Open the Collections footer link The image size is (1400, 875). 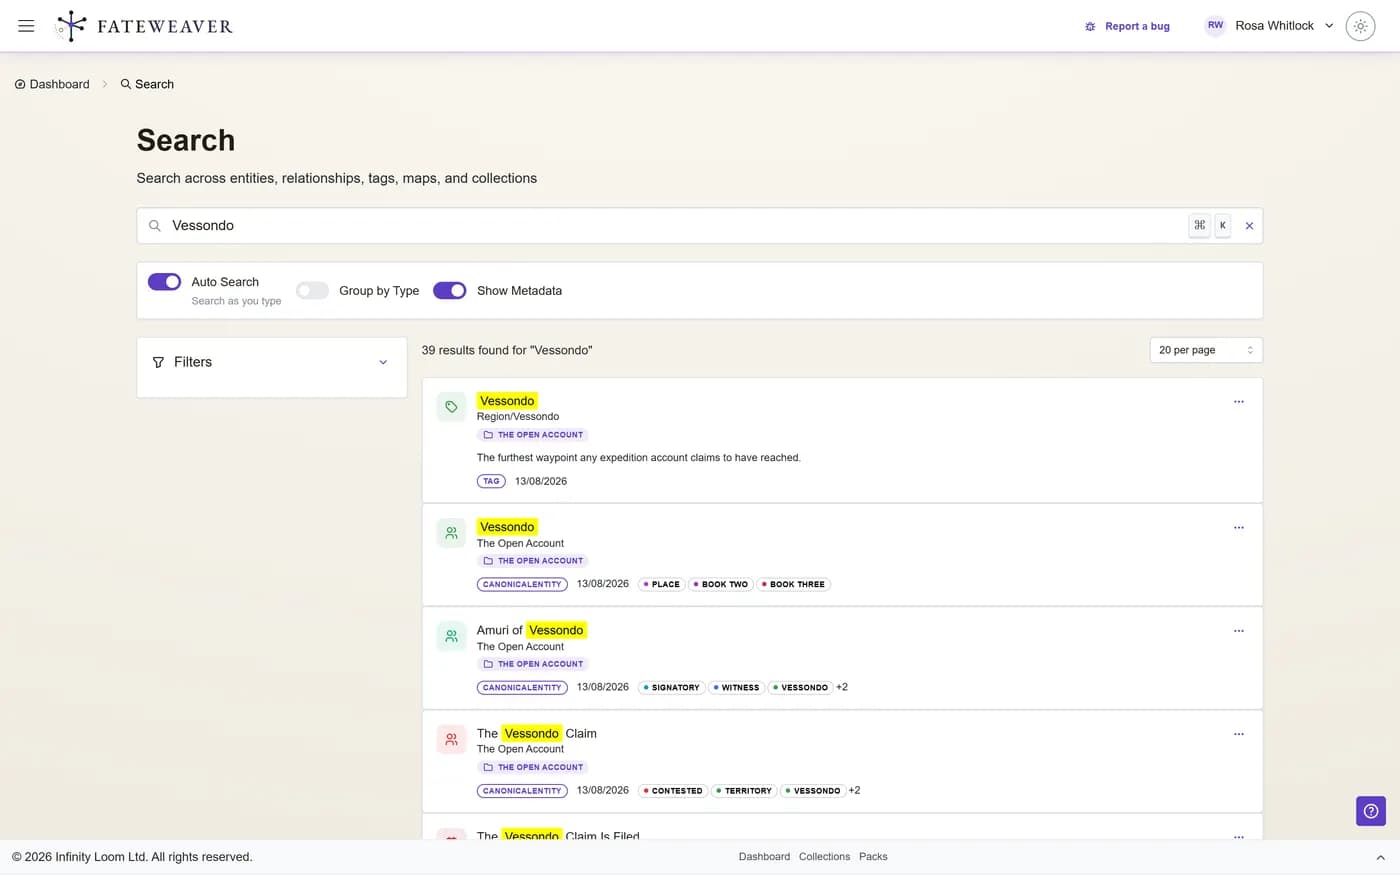point(824,857)
